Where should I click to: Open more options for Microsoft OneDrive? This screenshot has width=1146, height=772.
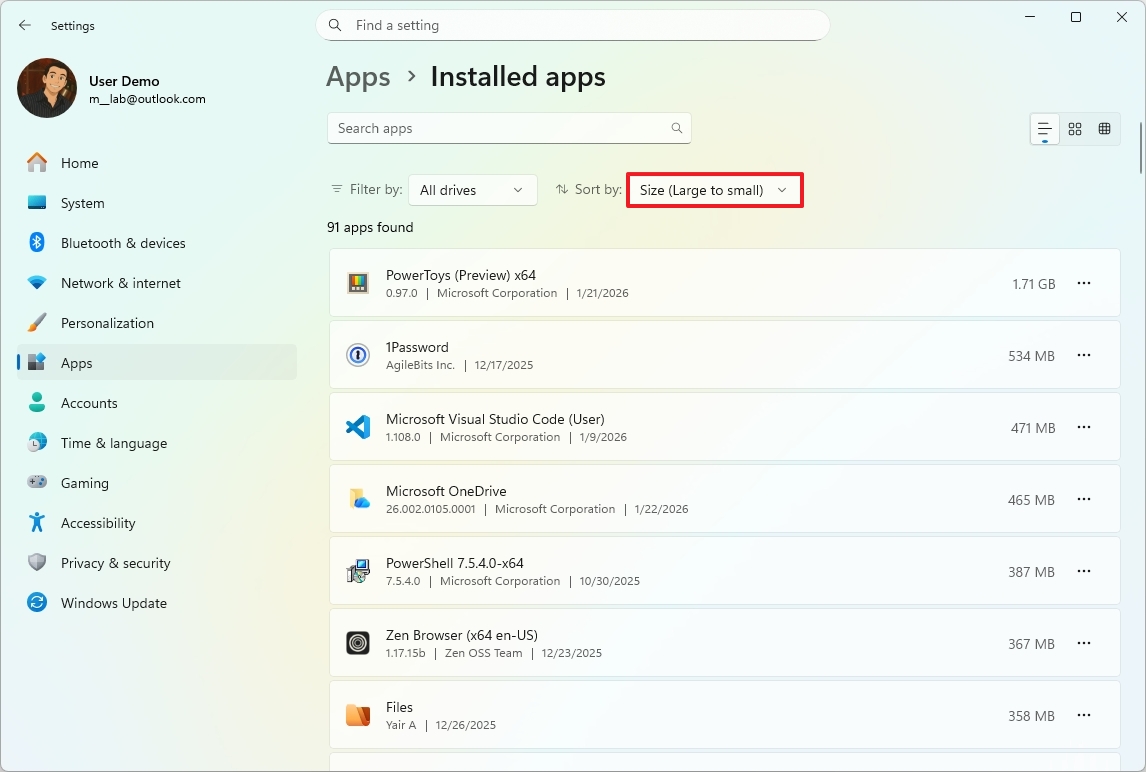click(x=1083, y=500)
